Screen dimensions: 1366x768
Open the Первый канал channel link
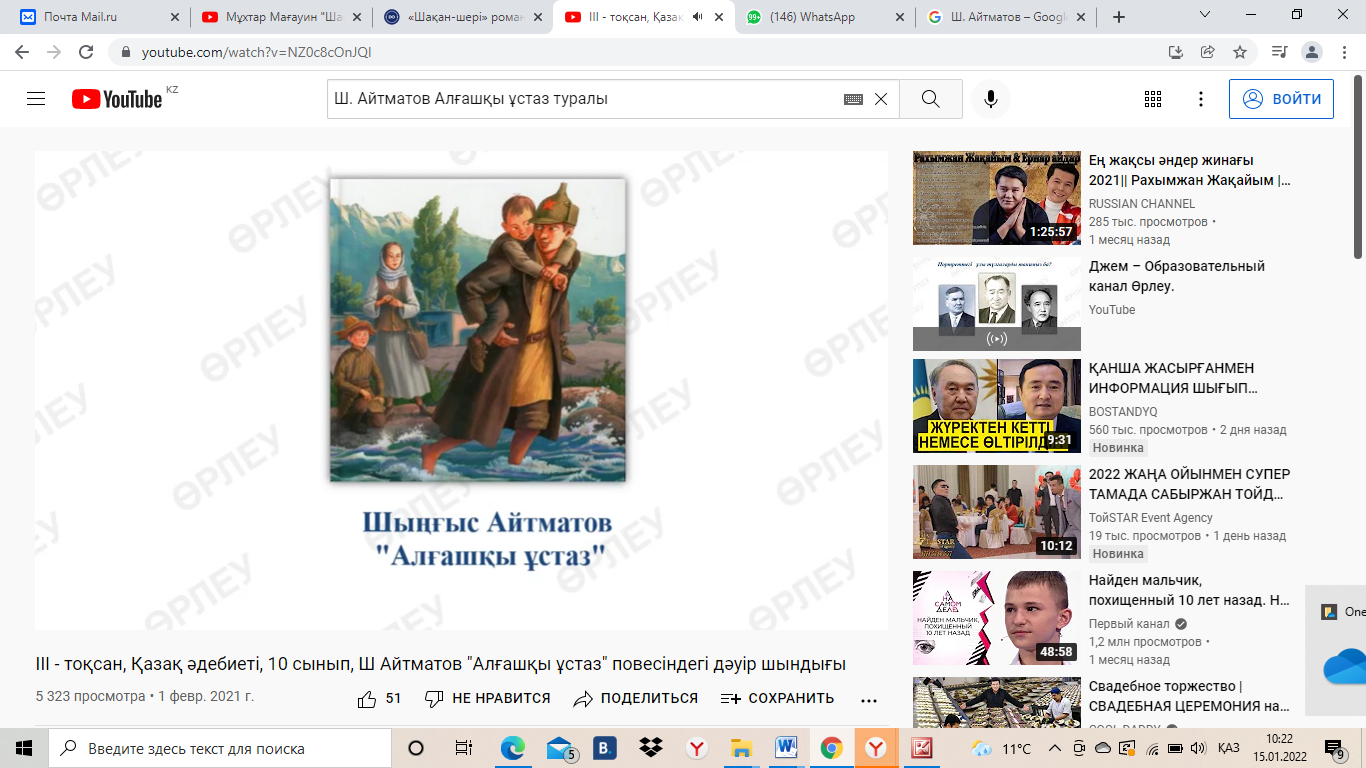(x=1129, y=624)
